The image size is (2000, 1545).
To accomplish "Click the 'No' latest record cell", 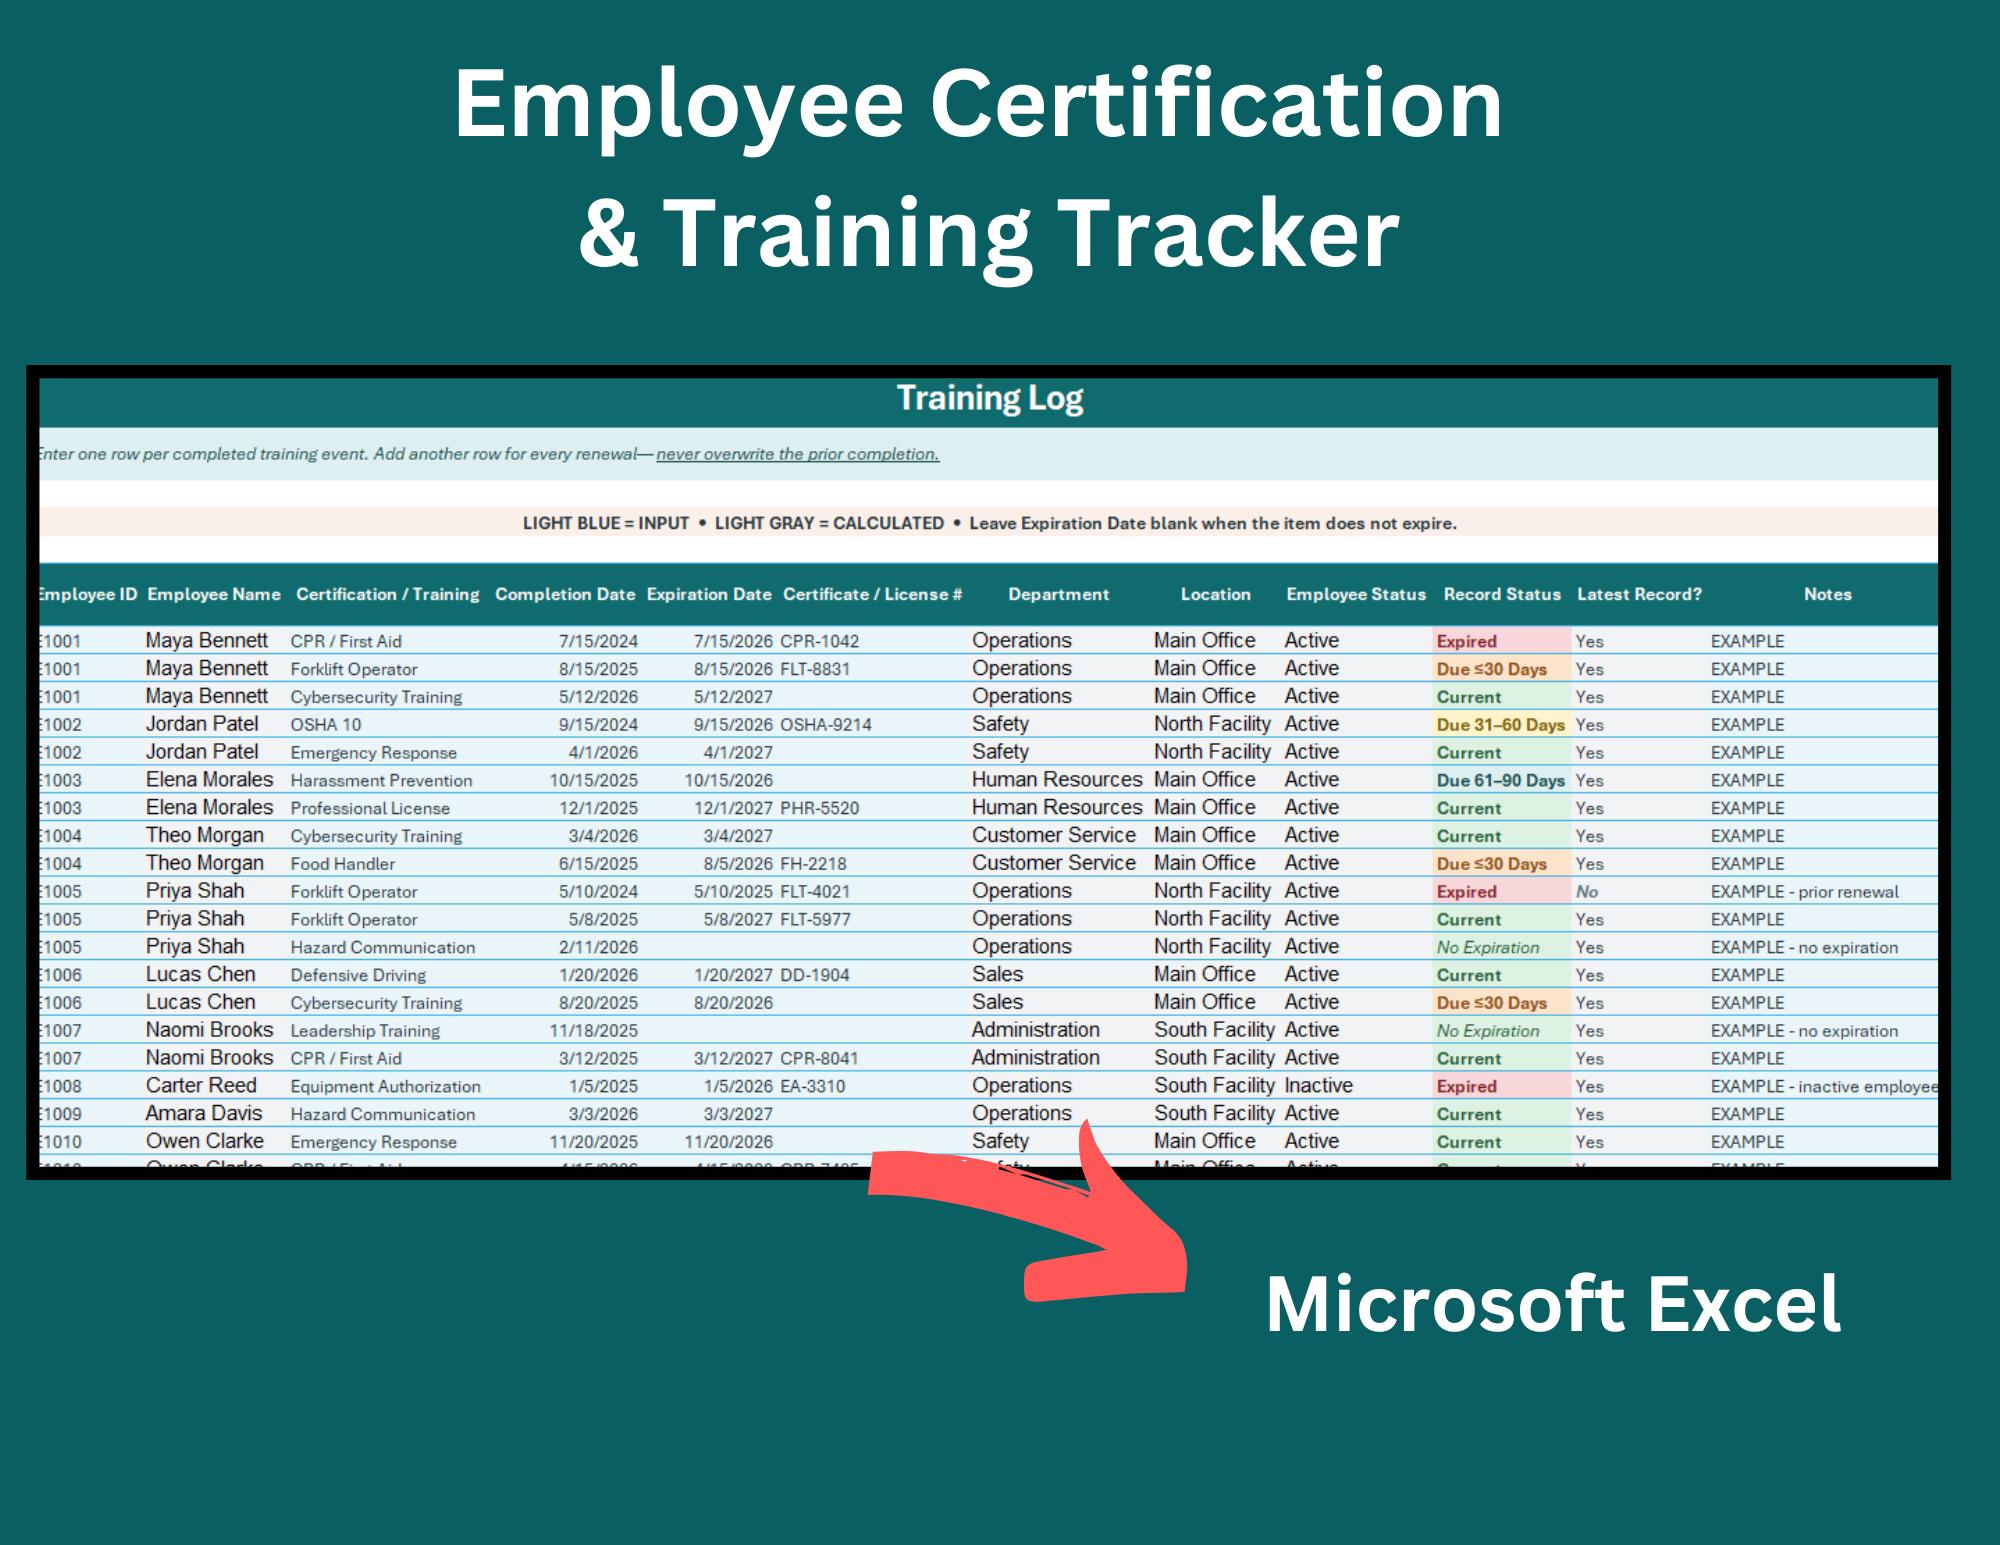I will tap(1587, 892).
